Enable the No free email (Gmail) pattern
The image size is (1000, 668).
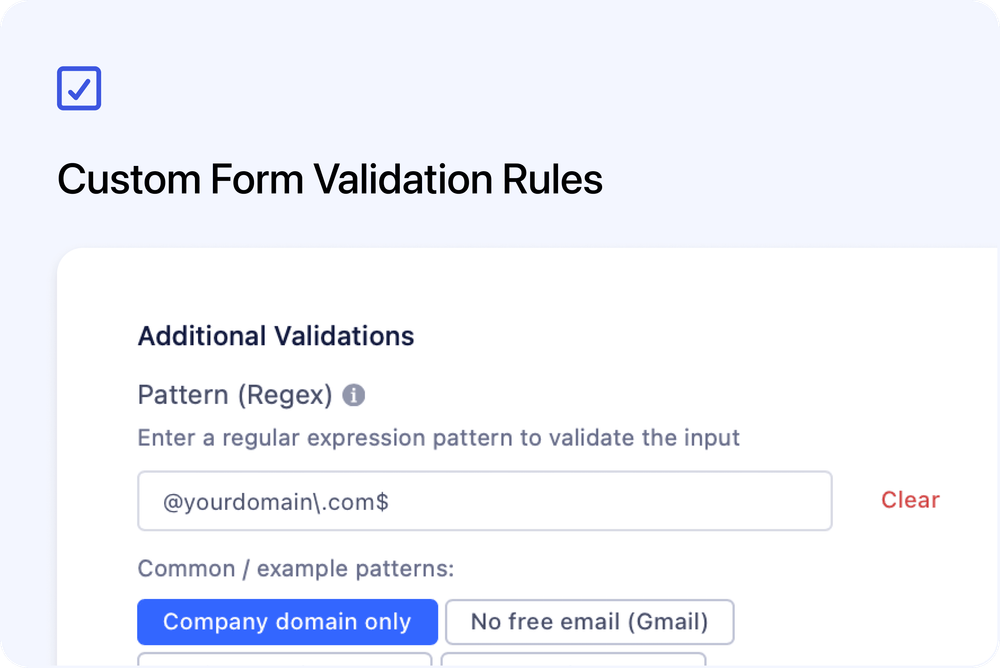coord(589,622)
